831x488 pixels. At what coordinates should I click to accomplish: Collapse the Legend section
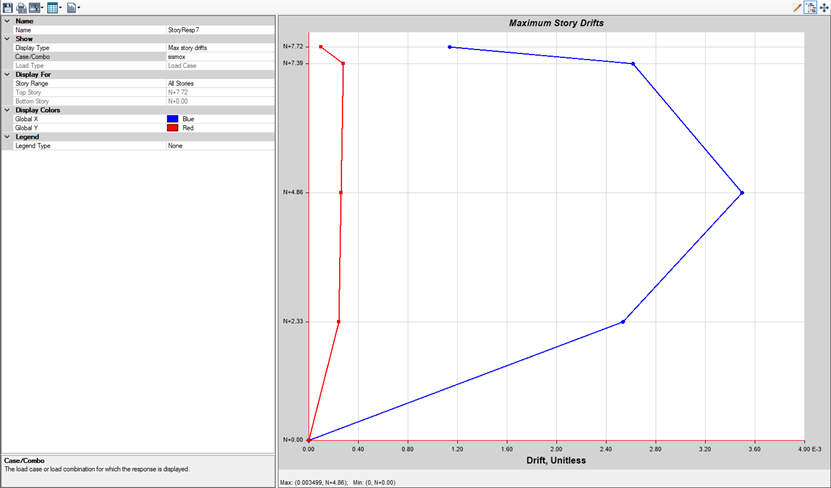7,137
